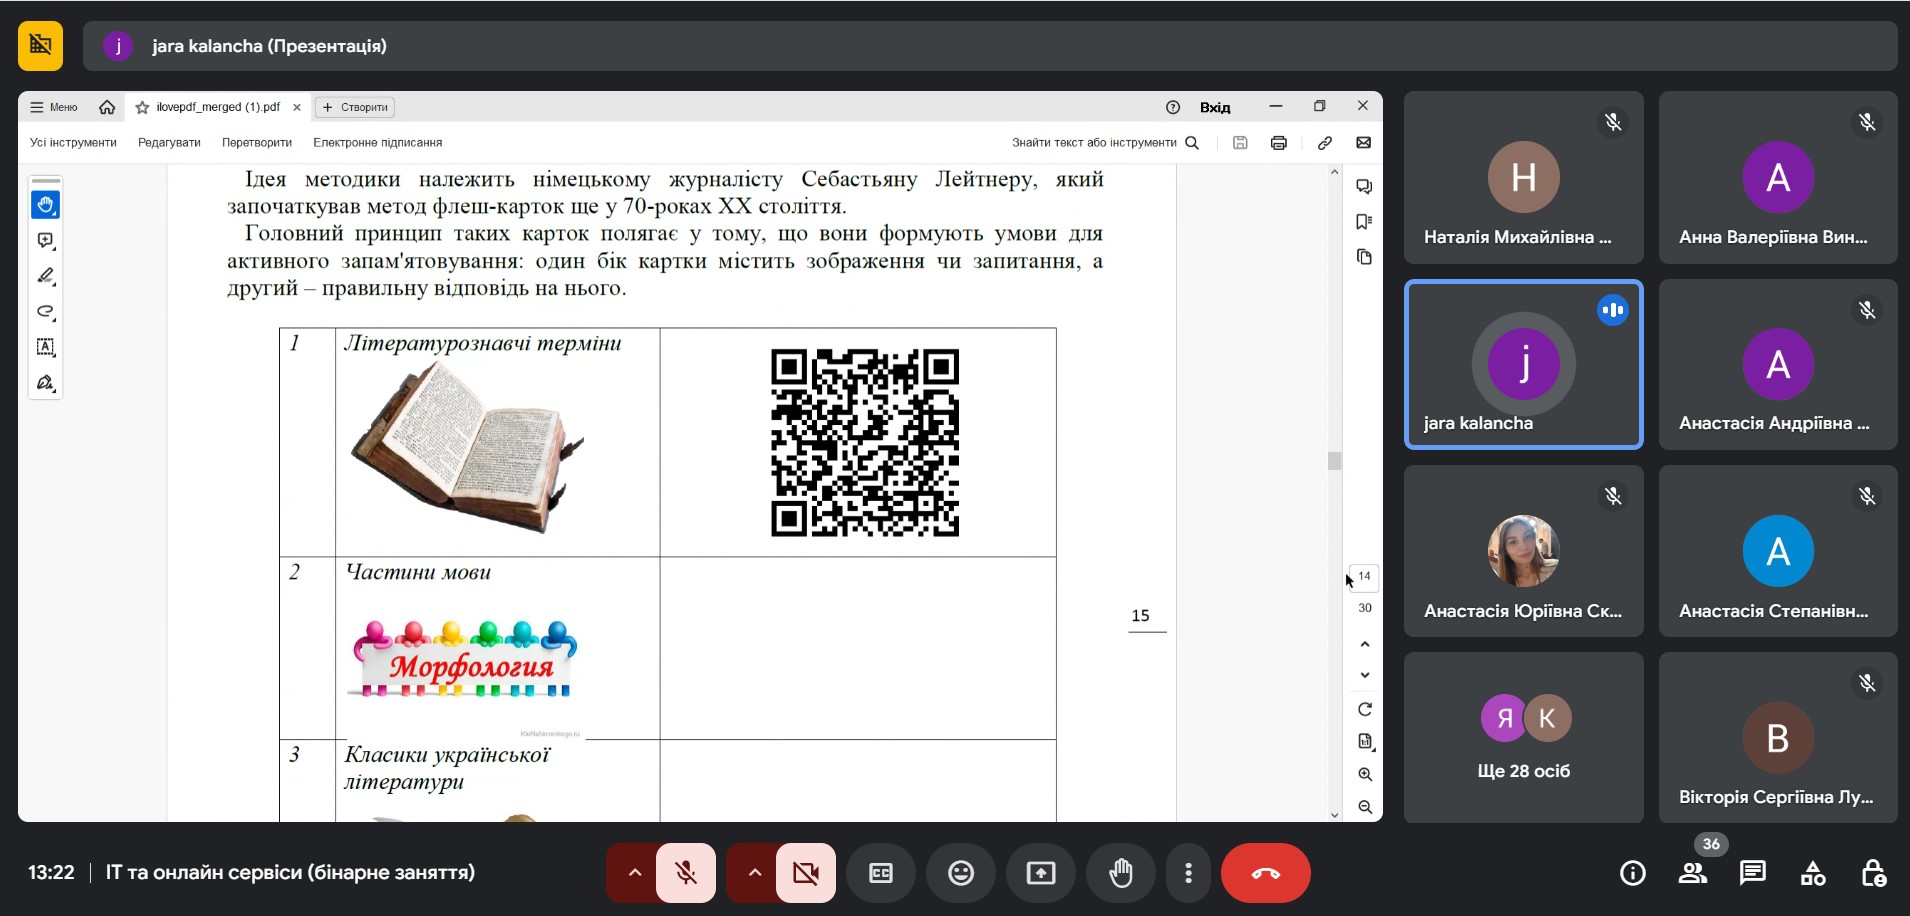Unmute the microphone in Meet
1910x916 pixels.
(x=686, y=873)
